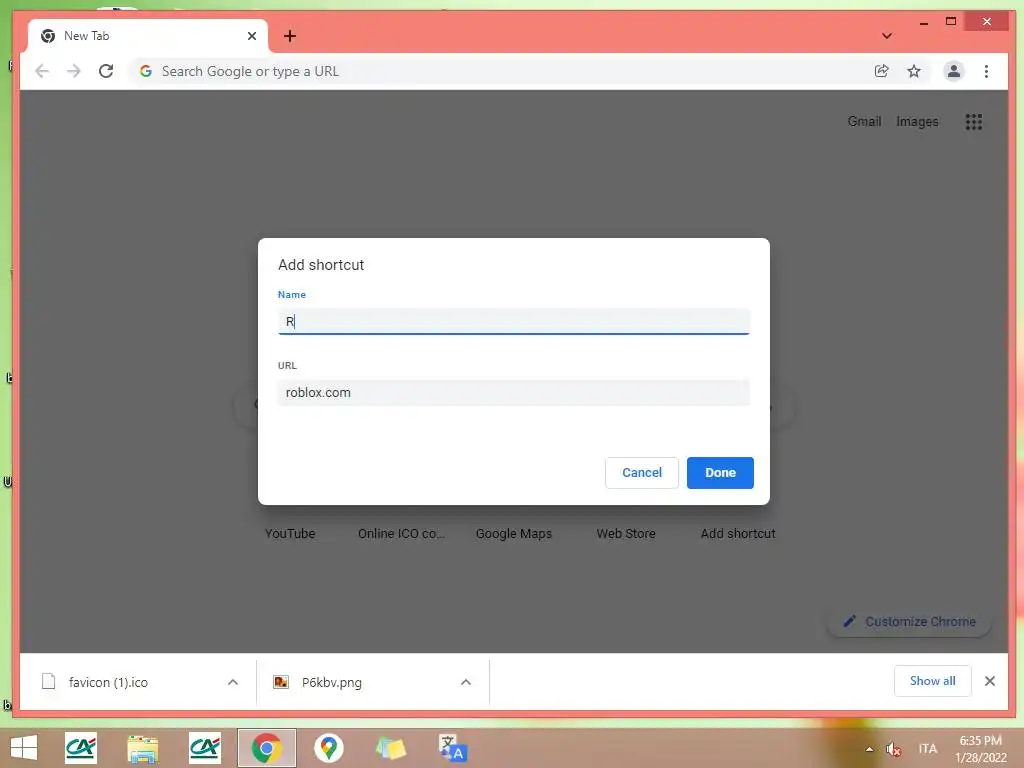Click the muted volume tray icon
This screenshot has width=1024, height=768.
[x=893, y=748]
